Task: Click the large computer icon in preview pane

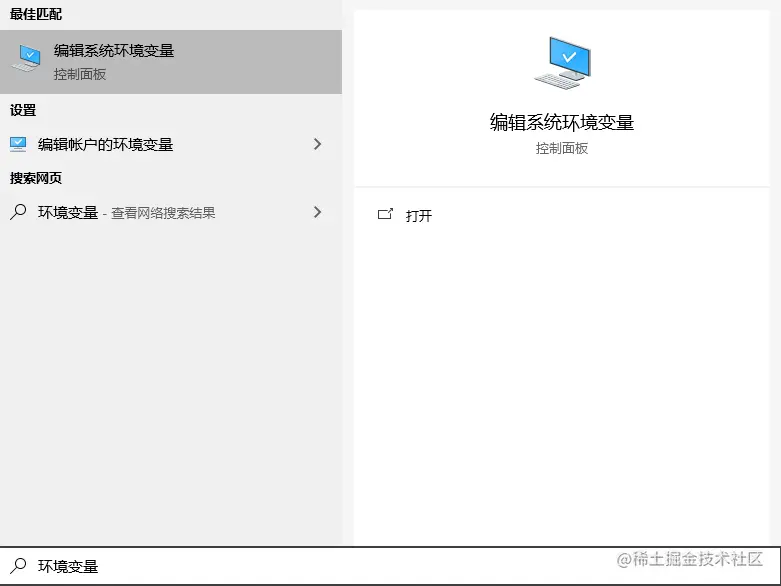Action: [562, 63]
